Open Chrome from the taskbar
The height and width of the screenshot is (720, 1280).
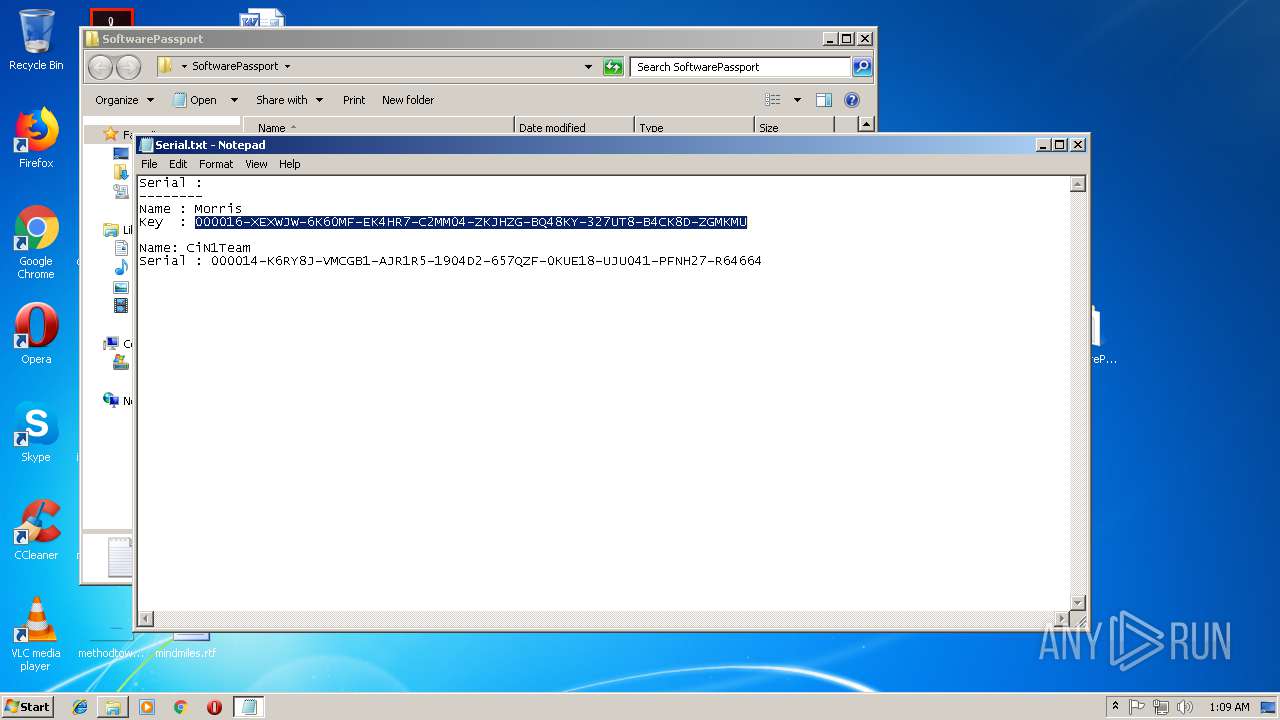[x=180, y=707]
